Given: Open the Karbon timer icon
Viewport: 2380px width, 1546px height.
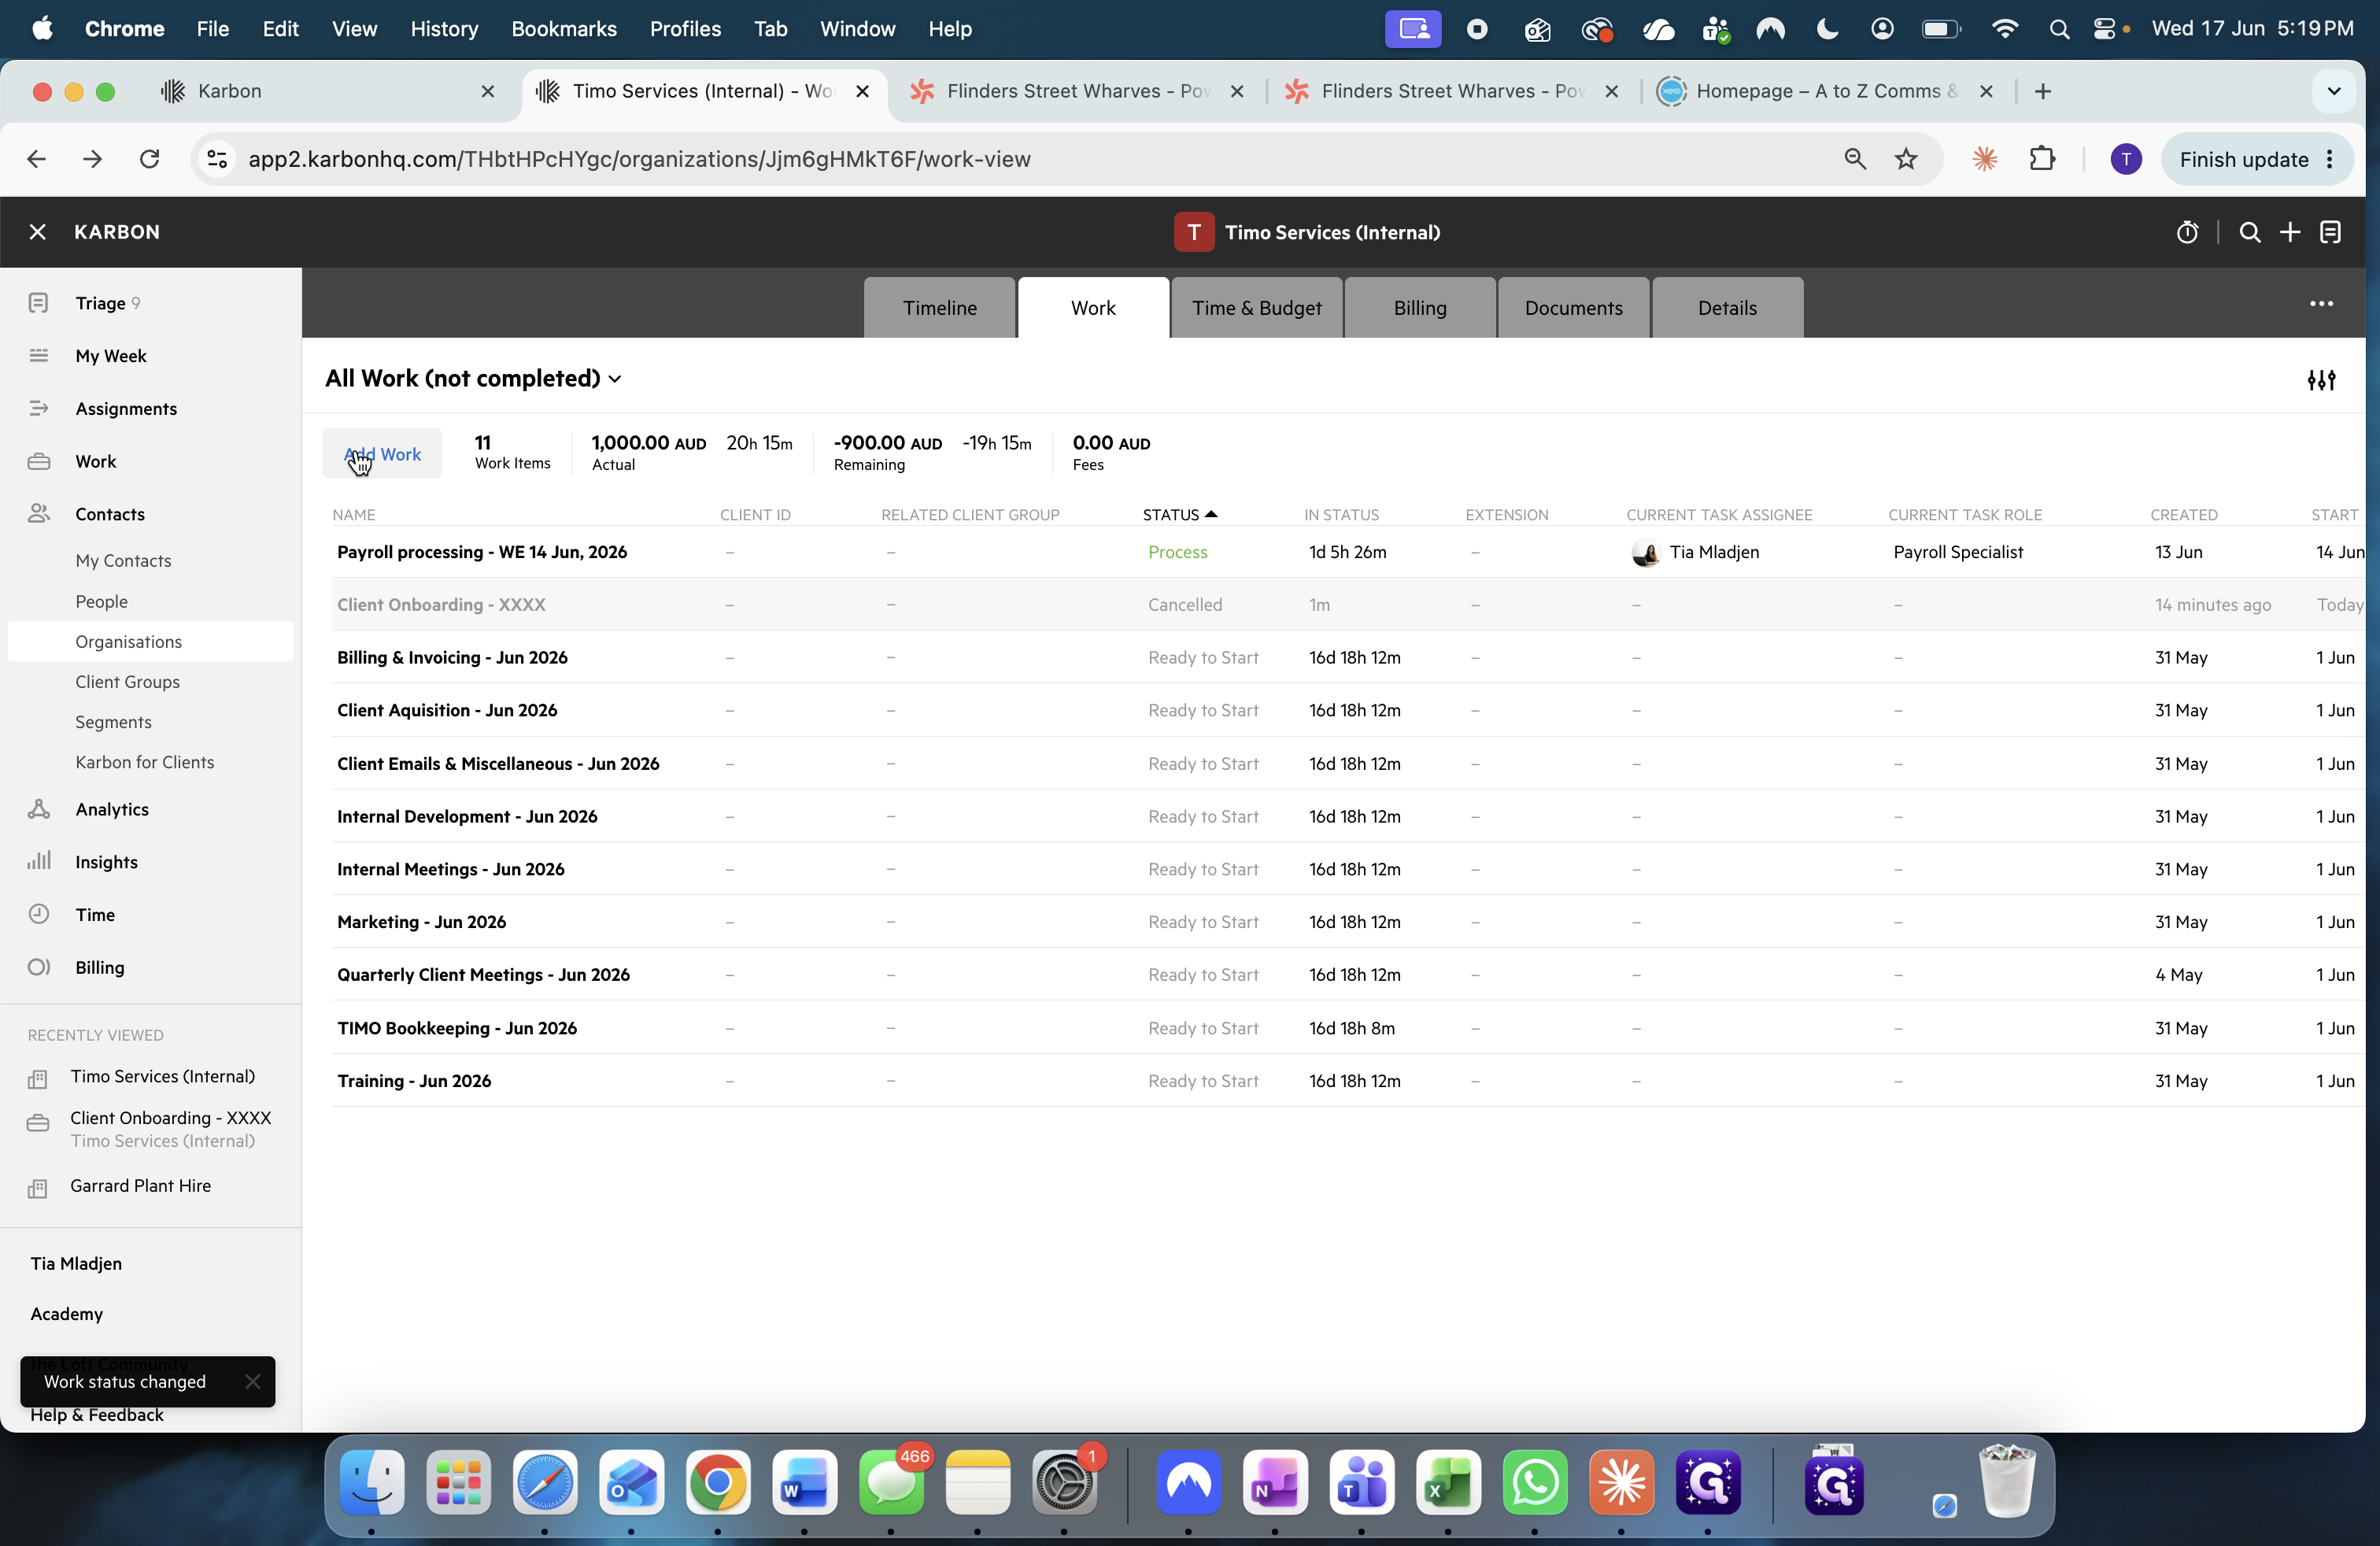Looking at the screenshot, I should coord(2187,232).
